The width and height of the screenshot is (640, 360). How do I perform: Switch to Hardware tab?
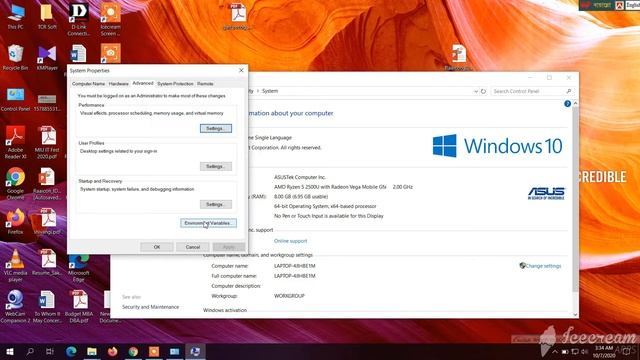[x=118, y=84]
